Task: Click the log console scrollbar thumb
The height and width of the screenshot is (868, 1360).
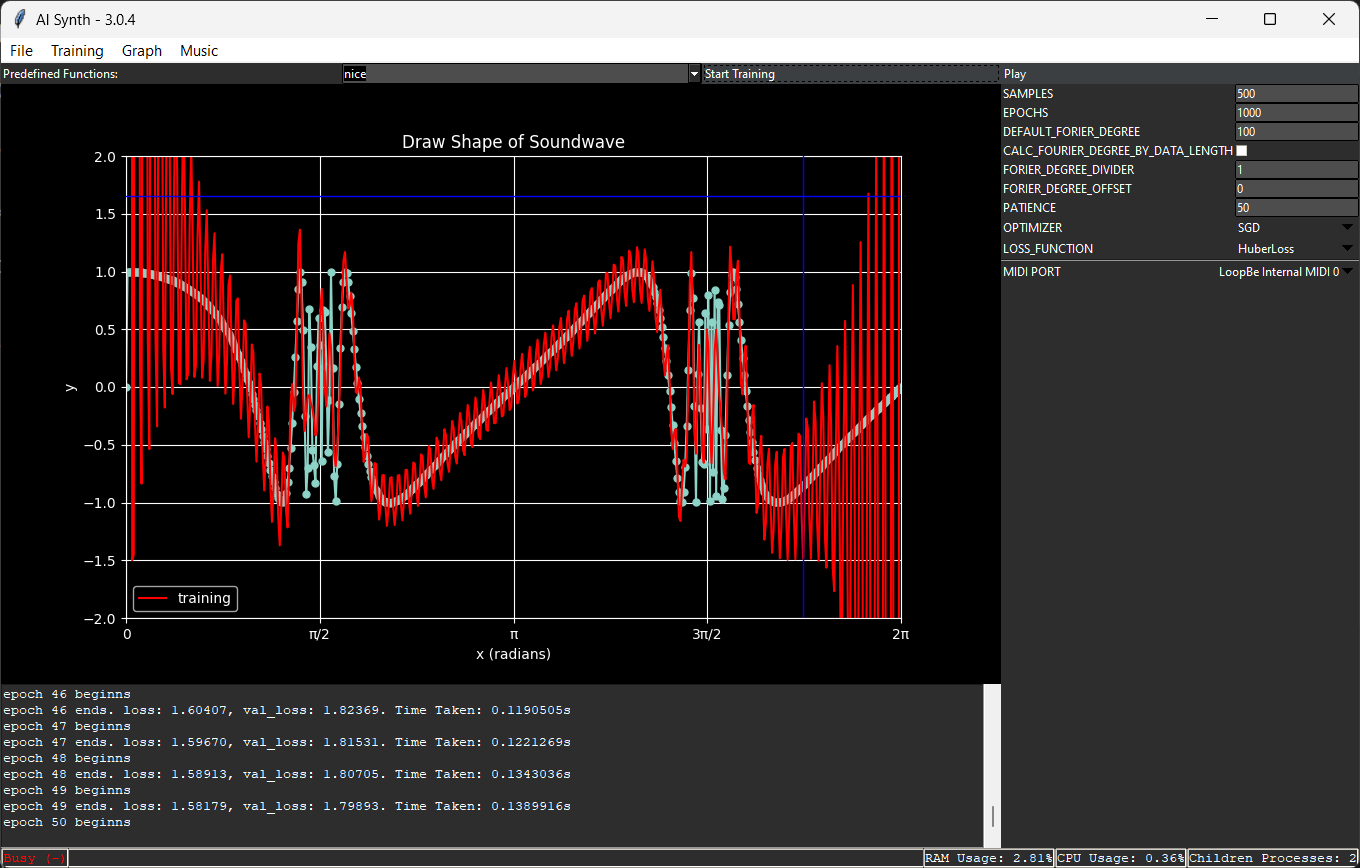Action: pyautogui.click(x=992, y=817)
